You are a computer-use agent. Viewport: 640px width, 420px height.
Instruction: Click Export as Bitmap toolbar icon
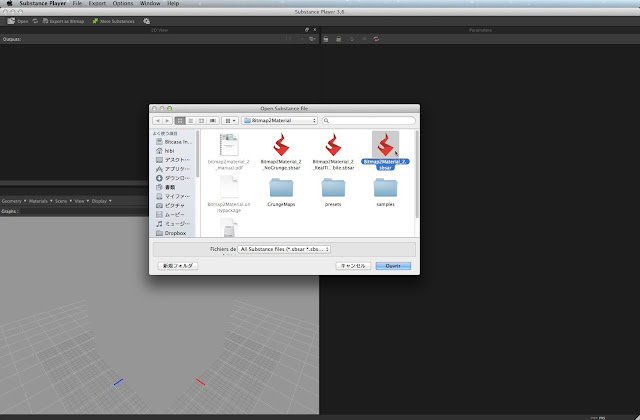(45, 21)
